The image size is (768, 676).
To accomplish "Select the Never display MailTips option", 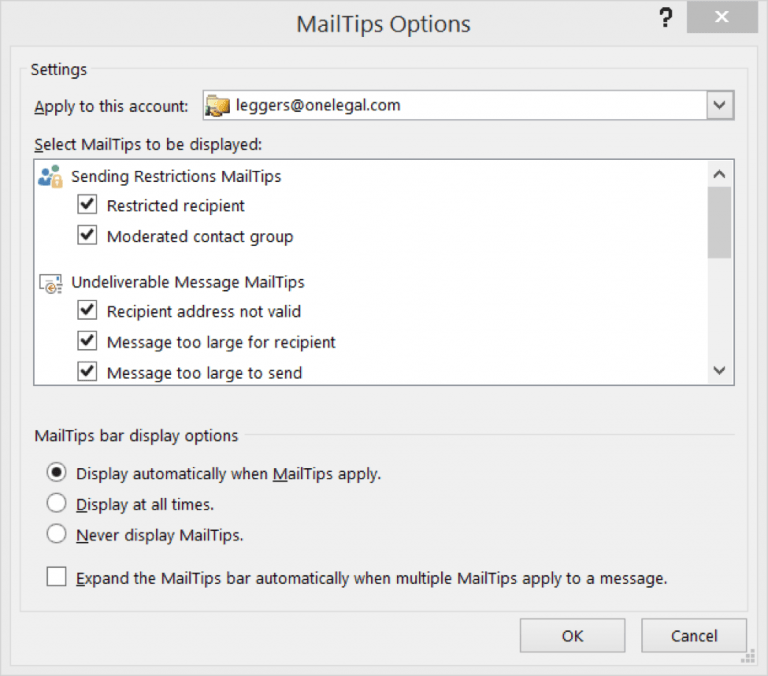I will point(57,535).
